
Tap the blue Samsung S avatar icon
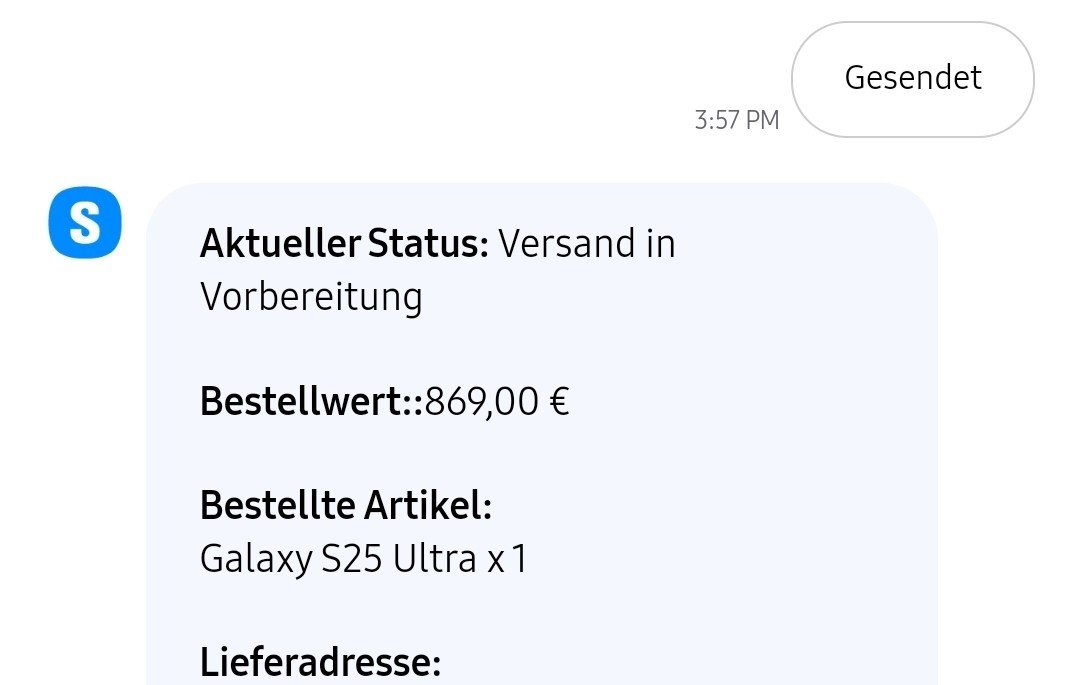tap(85, 223)
